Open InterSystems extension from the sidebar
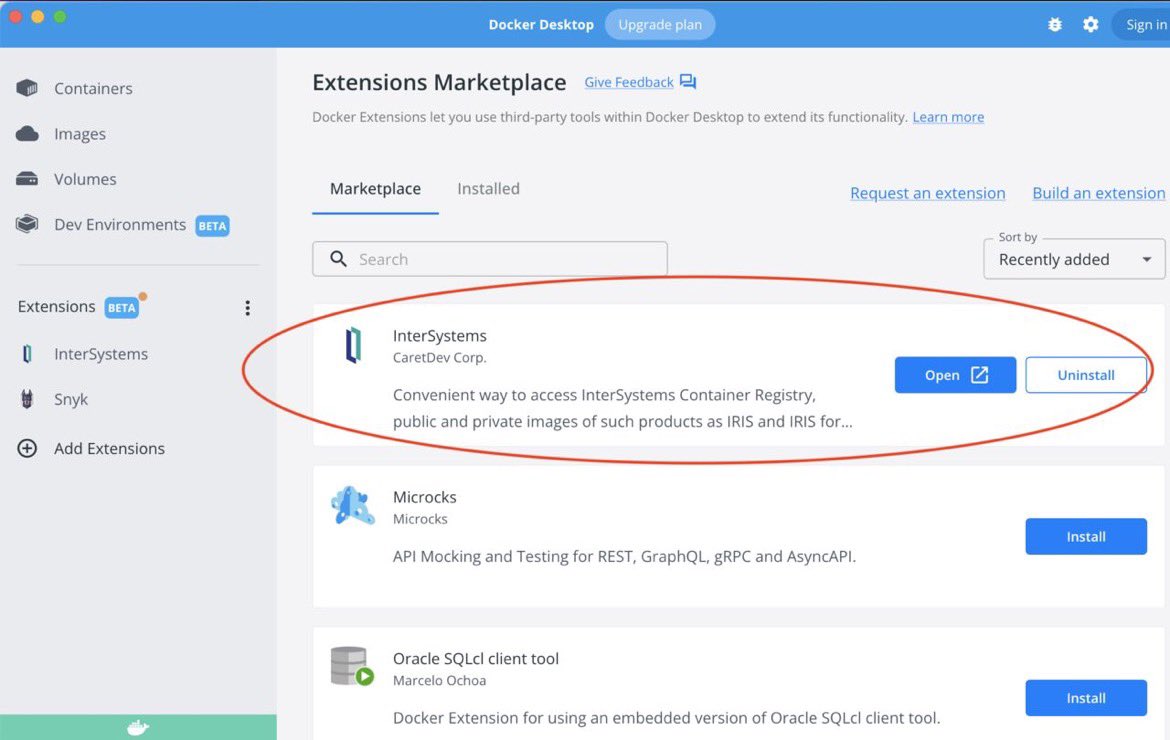The width and height of the screenshot is (1170, 740). pyautogui.click(x=101, y=354)
